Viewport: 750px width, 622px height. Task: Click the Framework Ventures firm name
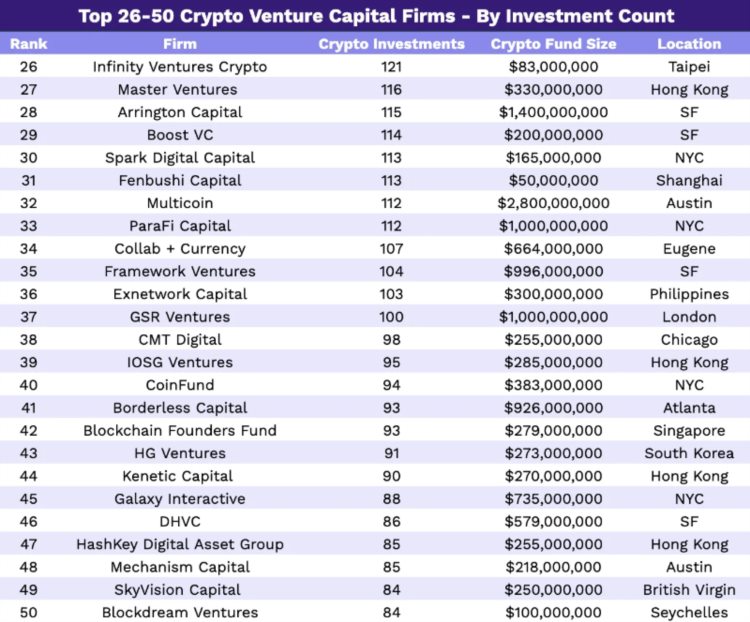pyautogui.click(x=180, y=271)
